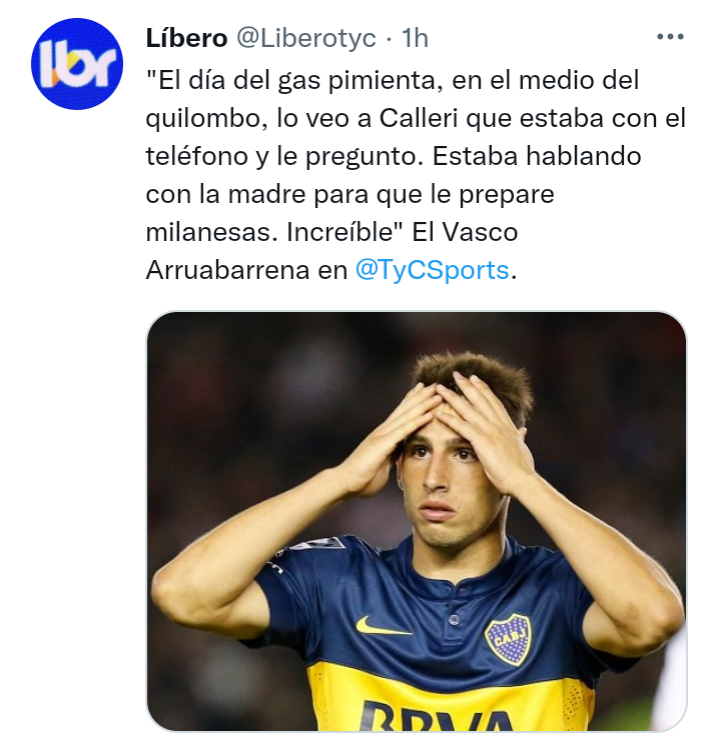The width and height of the screenshot is (719, 746).
Task: Open the three-dot more options menu
Action: 670,37
